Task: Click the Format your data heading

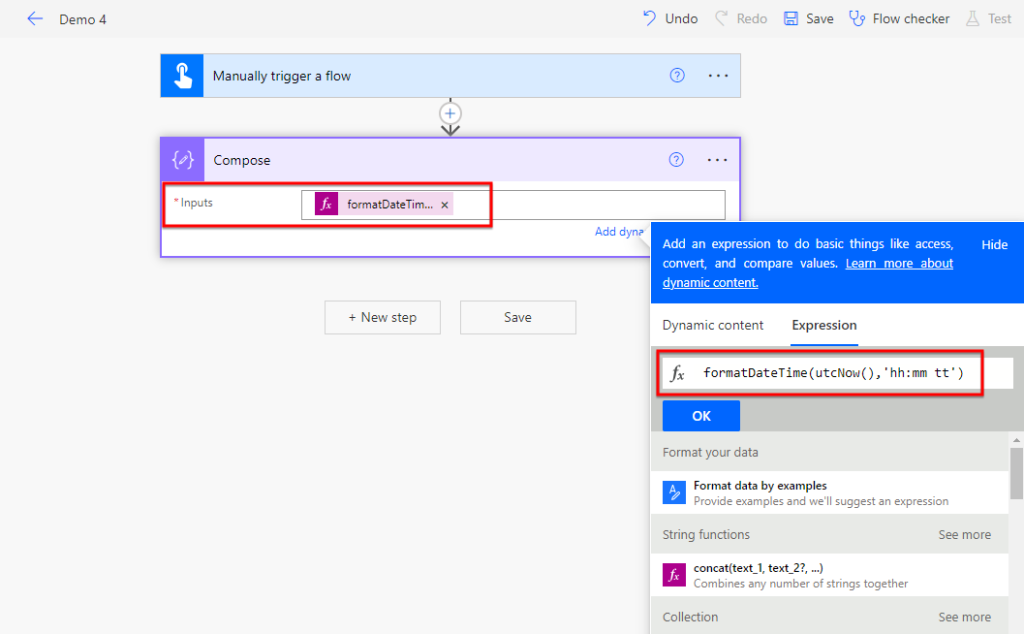Action: click(710, 452)
